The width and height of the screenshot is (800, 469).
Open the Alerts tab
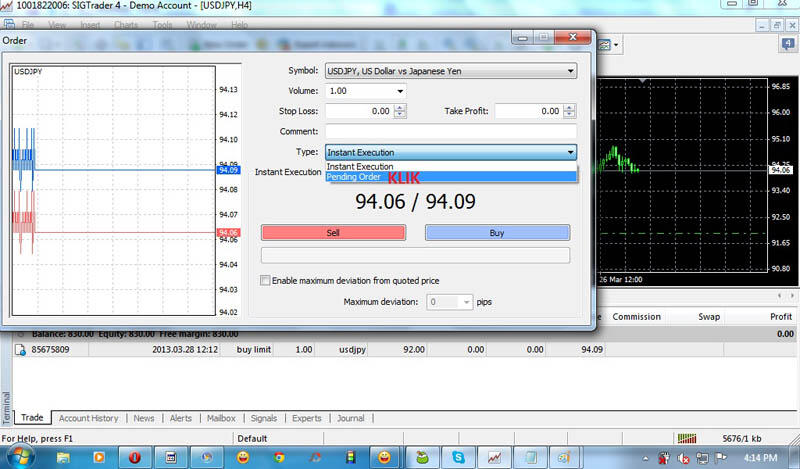pyautogui.click(x=181, y=418)
